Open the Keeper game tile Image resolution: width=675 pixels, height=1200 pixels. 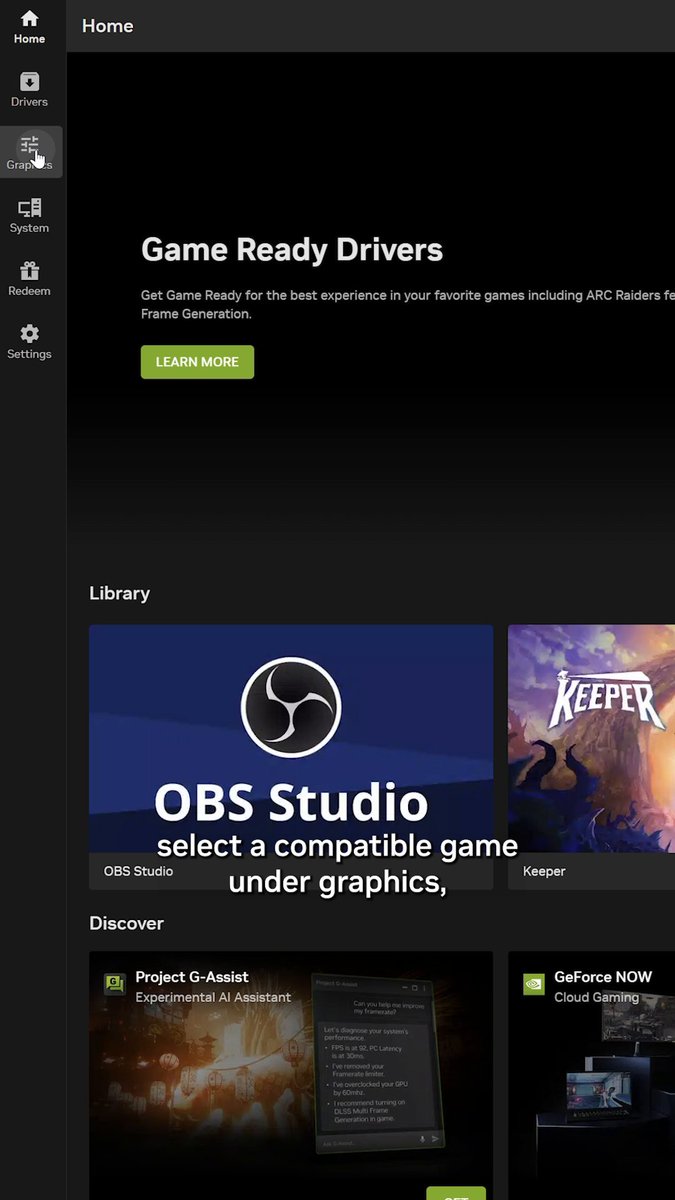591,757
